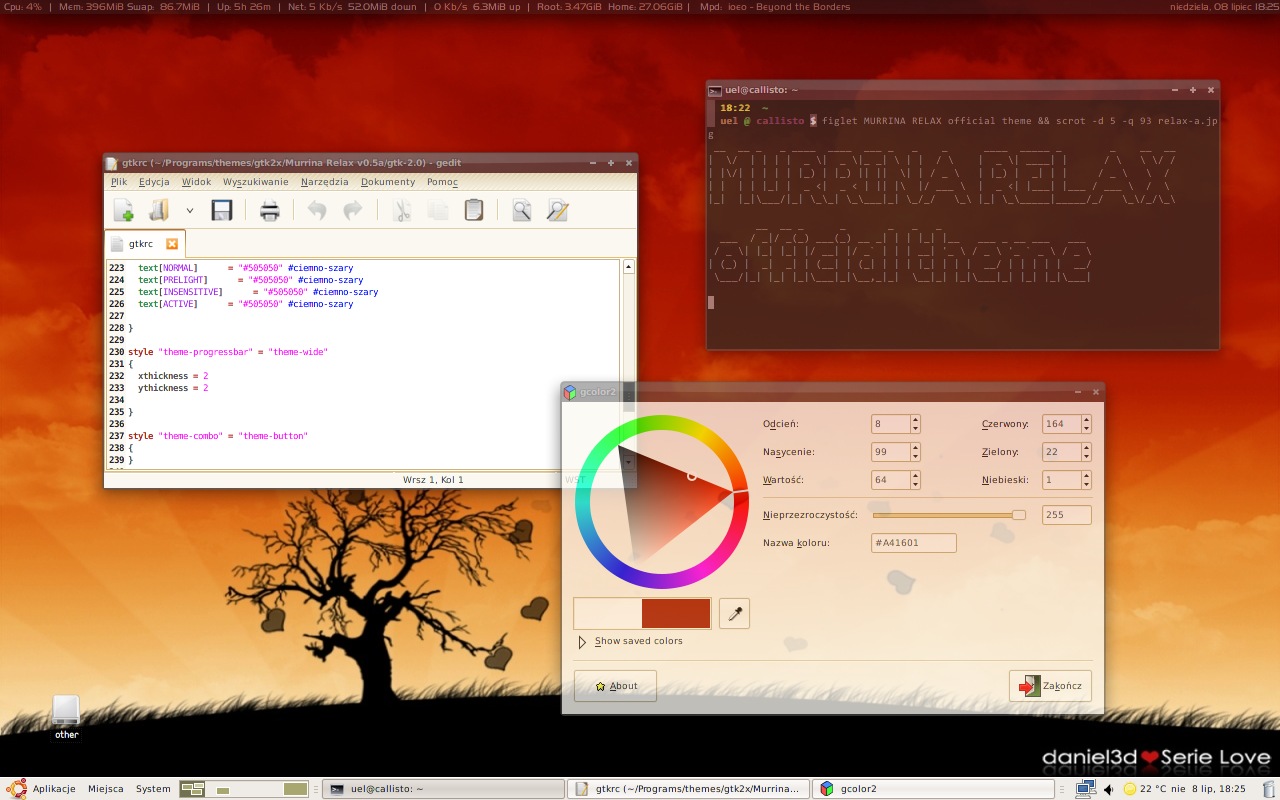Viewport: 1280px width, 800px height.
Task: Click the status bar text Wrsz 1, Kol 1
Action: [433, 480]
